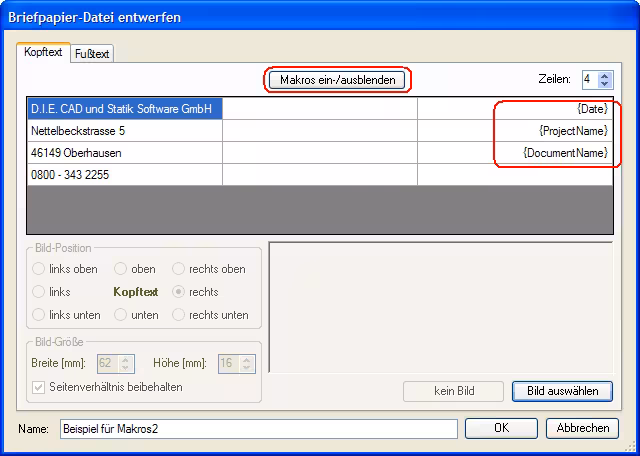Viewport: 640px width, 456px height.
Task: Toggle Seitenverhältnis beibehalten checkbox
Action: 40,387
